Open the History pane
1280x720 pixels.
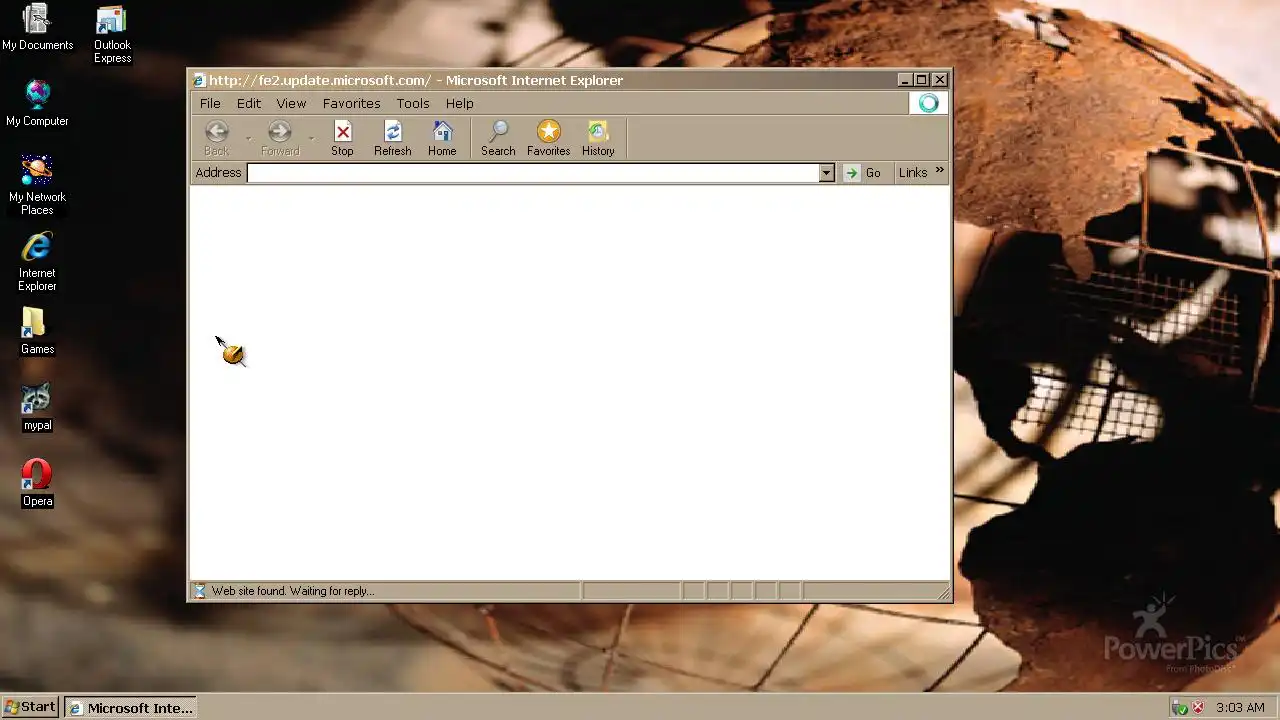[x=598, y=138]
